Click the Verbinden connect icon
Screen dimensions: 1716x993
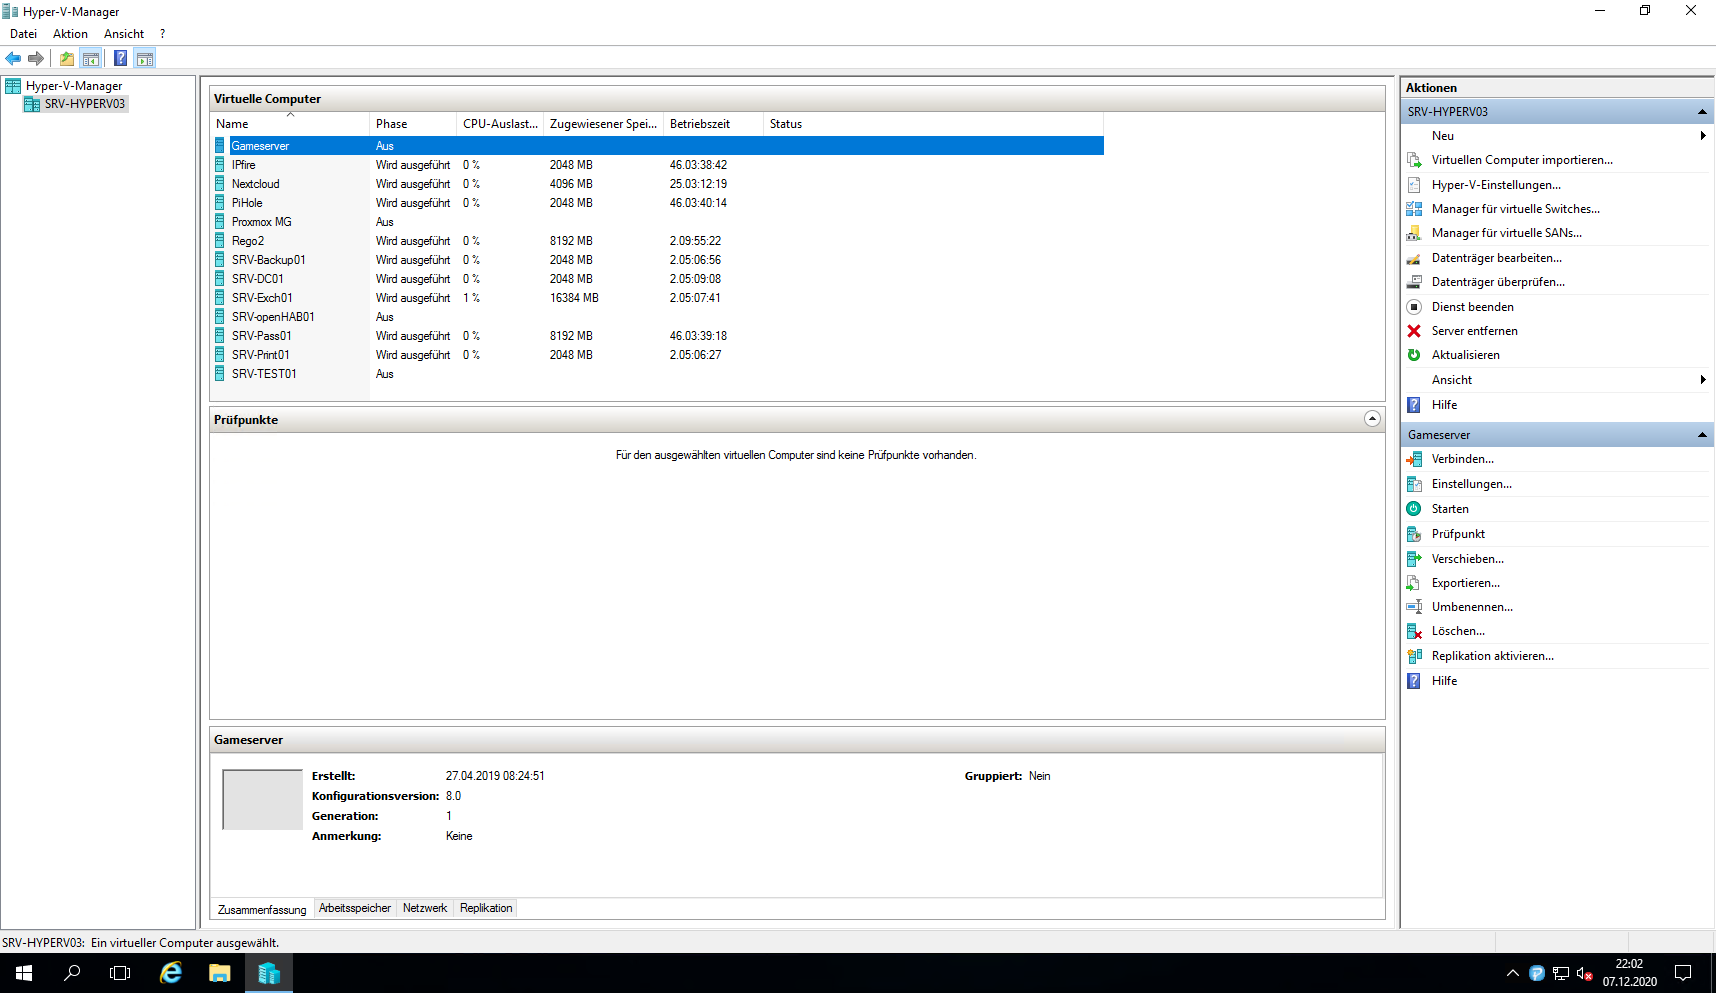[1414, 459]
